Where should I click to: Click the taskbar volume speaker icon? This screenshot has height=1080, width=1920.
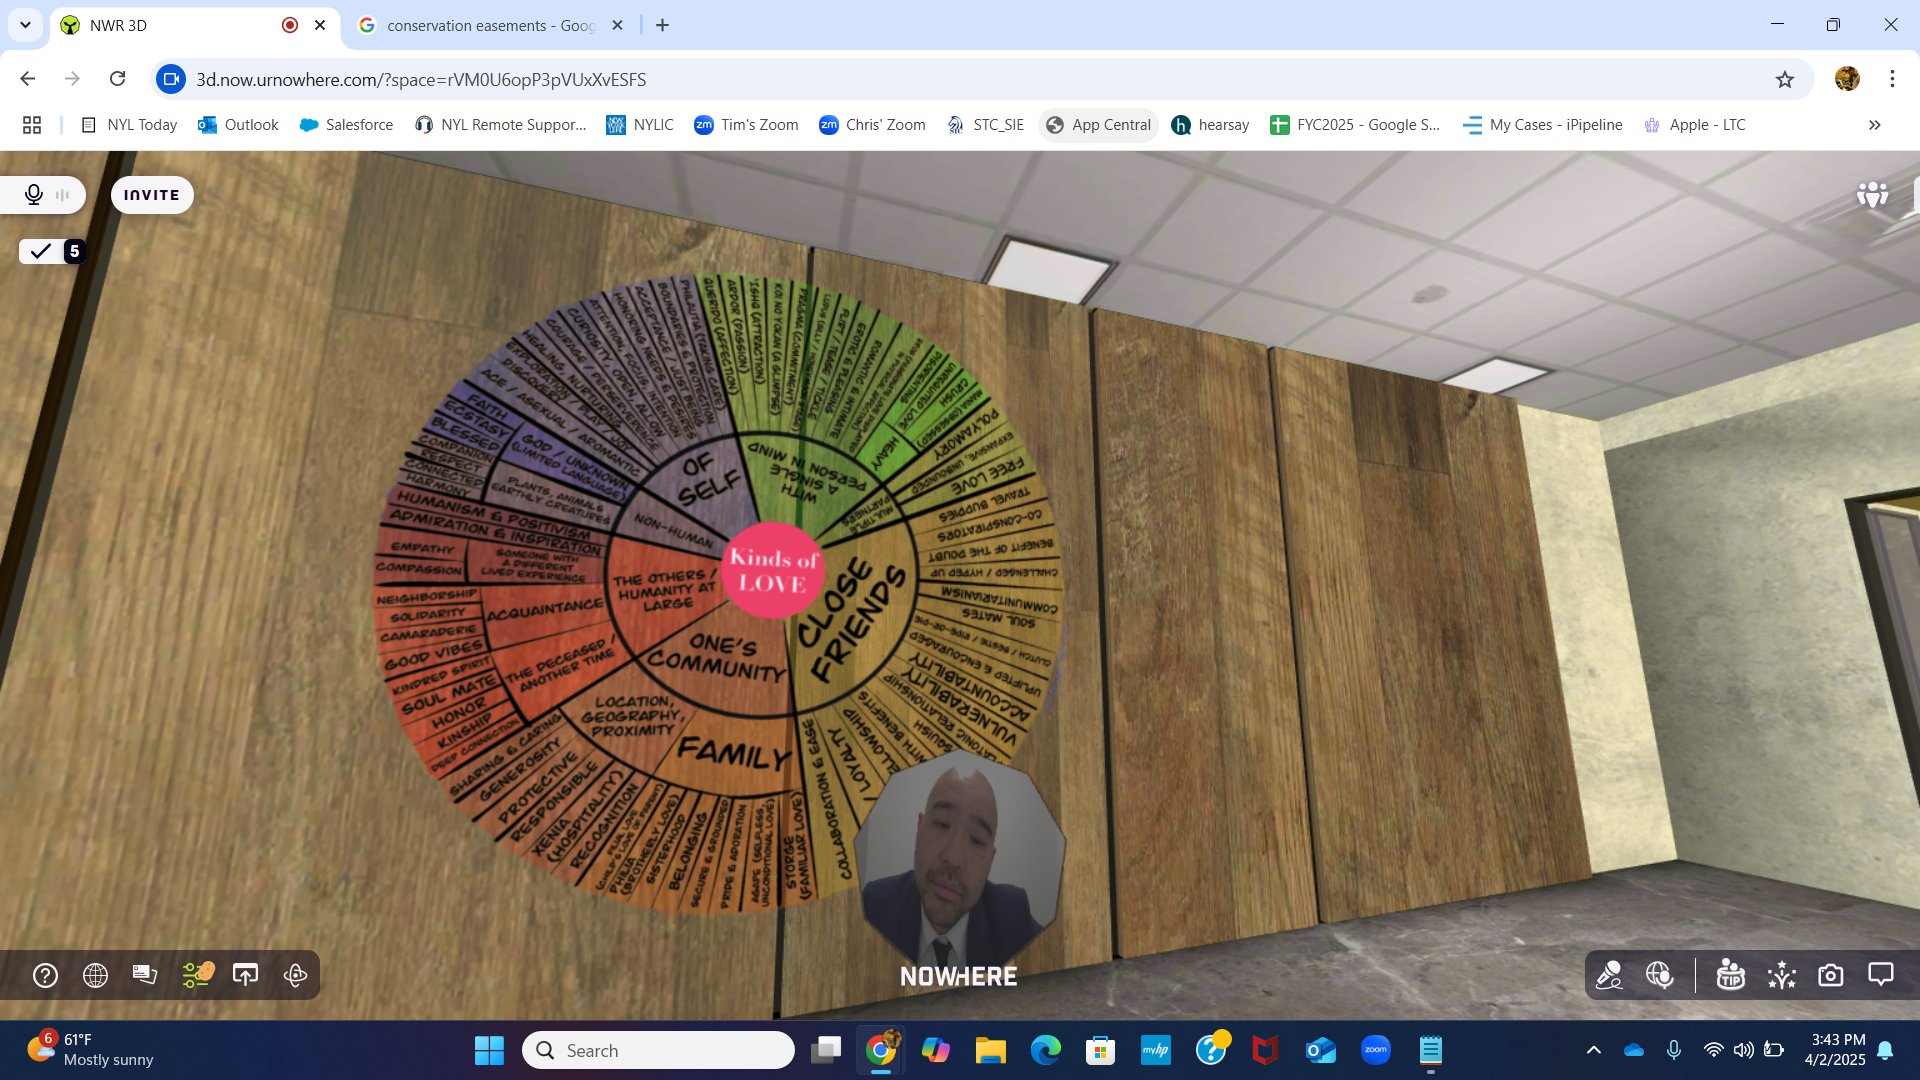[x=1743, y=1050]
